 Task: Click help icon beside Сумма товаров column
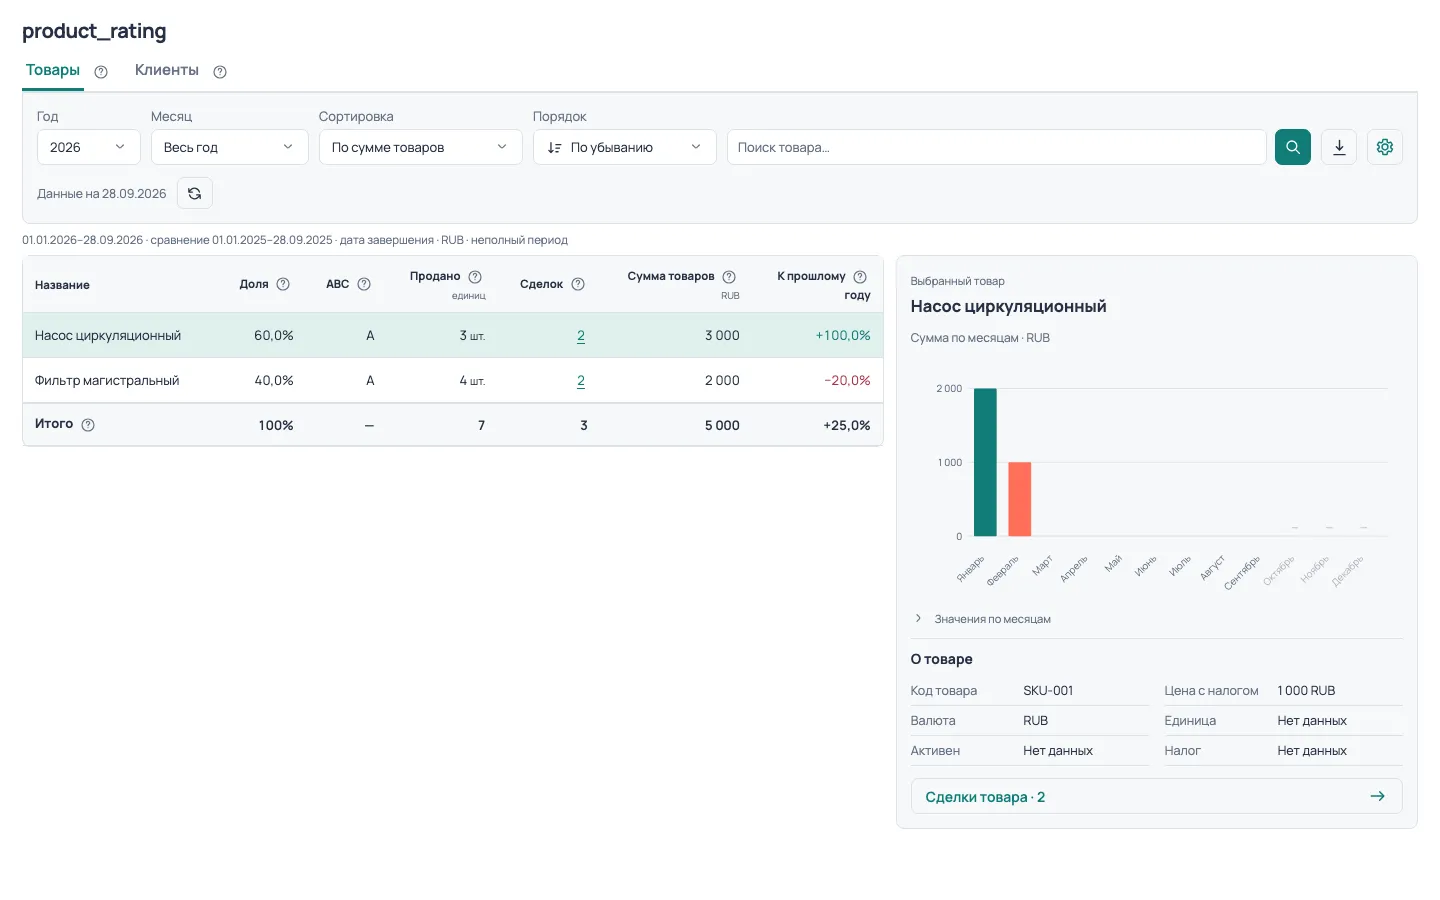729,277
